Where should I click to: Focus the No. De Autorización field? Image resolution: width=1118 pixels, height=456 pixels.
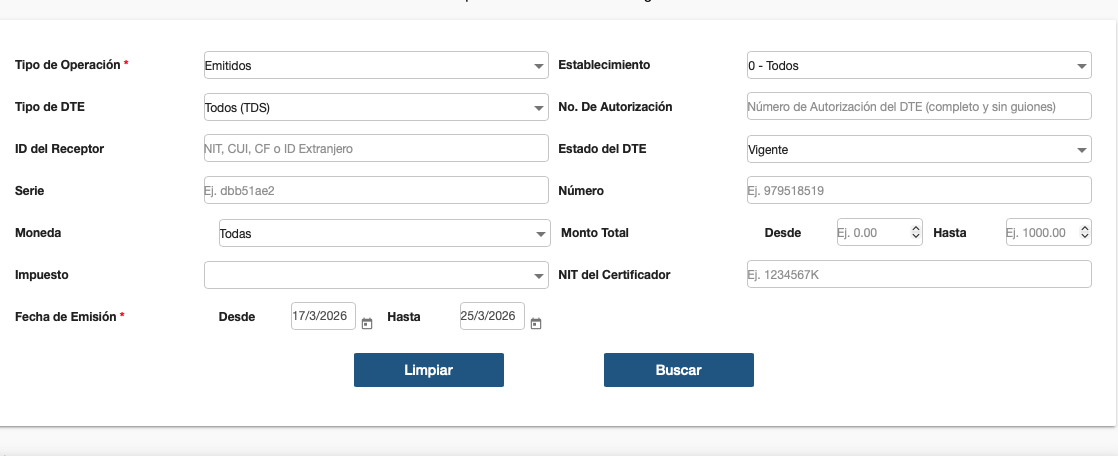click(919, 106)
